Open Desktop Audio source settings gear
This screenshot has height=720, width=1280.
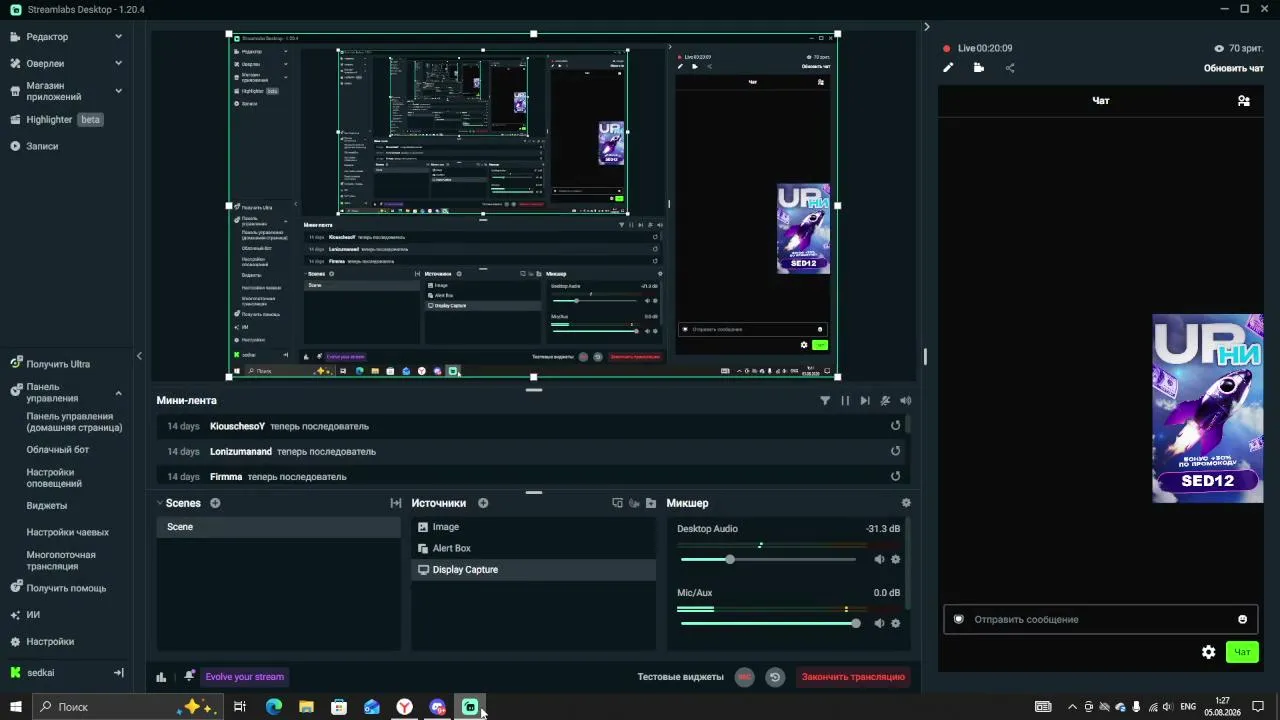click(x=895, y=560)
